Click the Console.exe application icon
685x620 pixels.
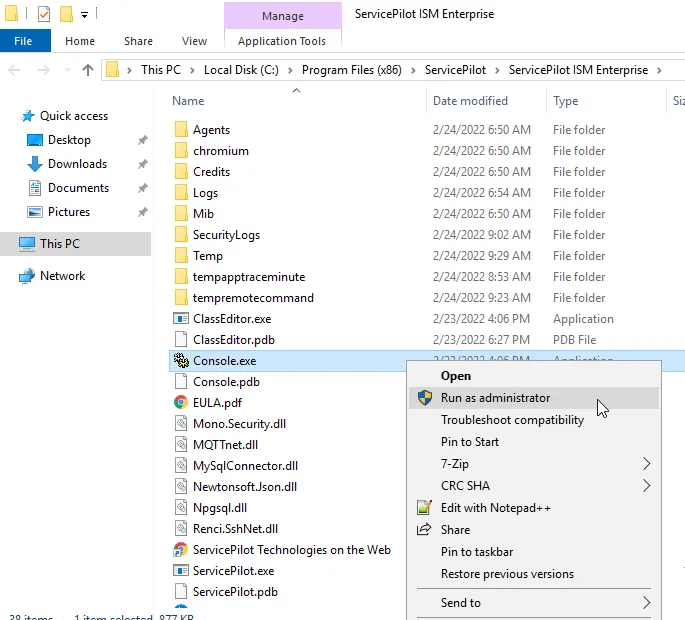(x=181, y=361)
